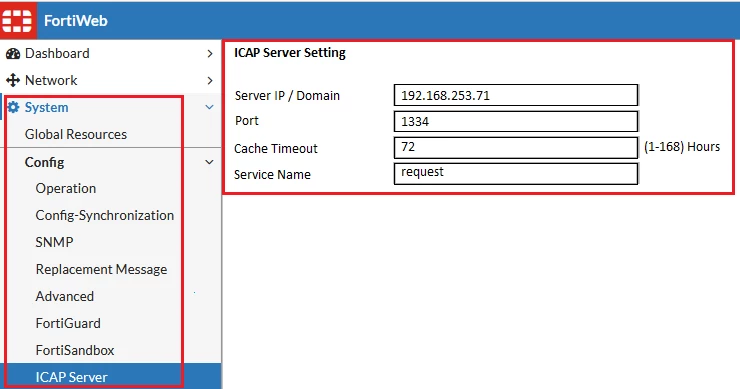Expand the Network menu chevron
Screen dimensions: 740x389
[x=210, y=81]
